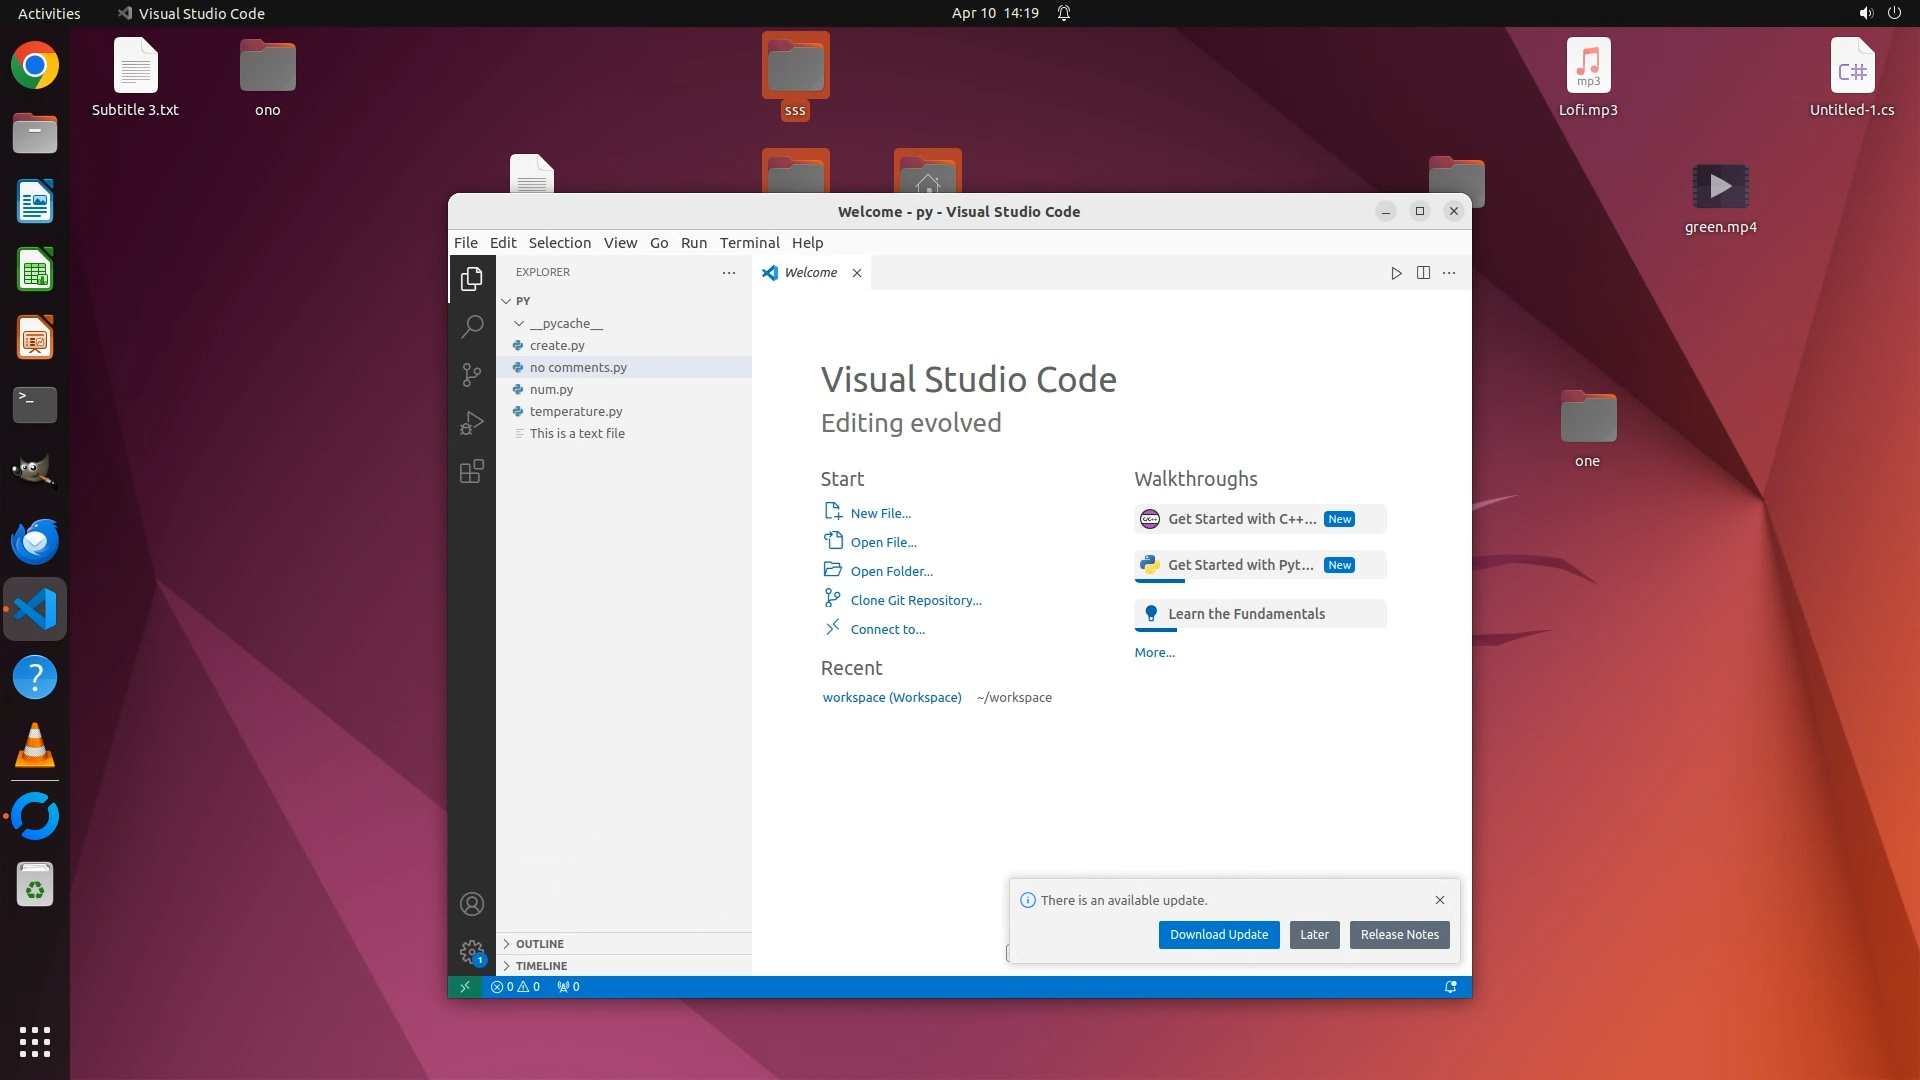Open VLC media player from dock
This screenshot has height=1080, width=1920.
coord(35,746)
